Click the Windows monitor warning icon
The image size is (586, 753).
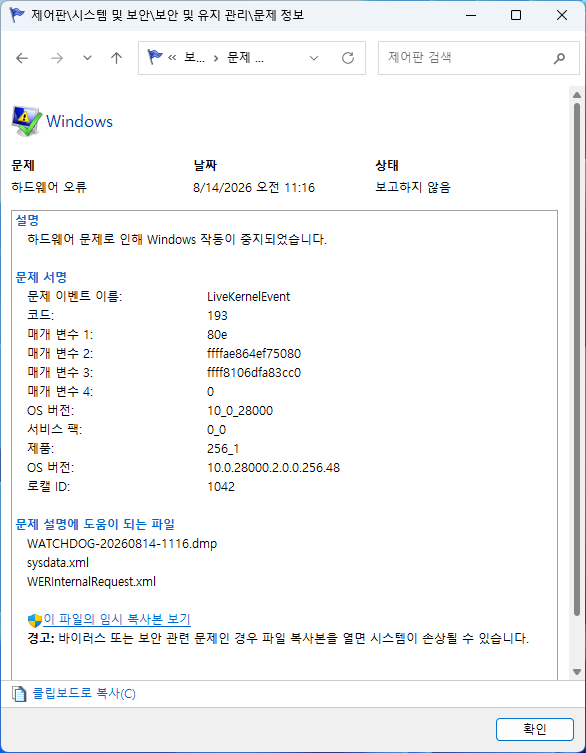[x=26, y=121]
